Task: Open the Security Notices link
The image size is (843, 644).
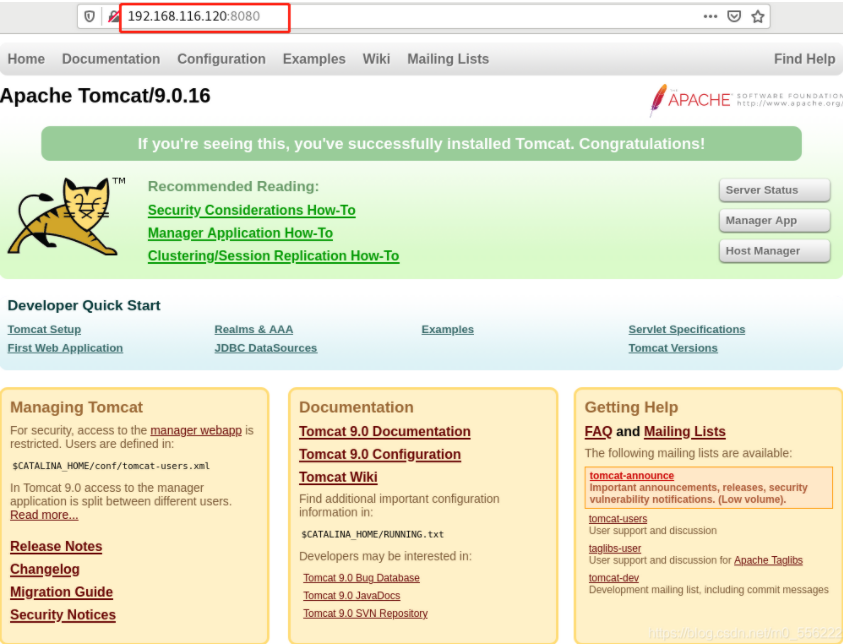Action: click(x=63, y=614)
